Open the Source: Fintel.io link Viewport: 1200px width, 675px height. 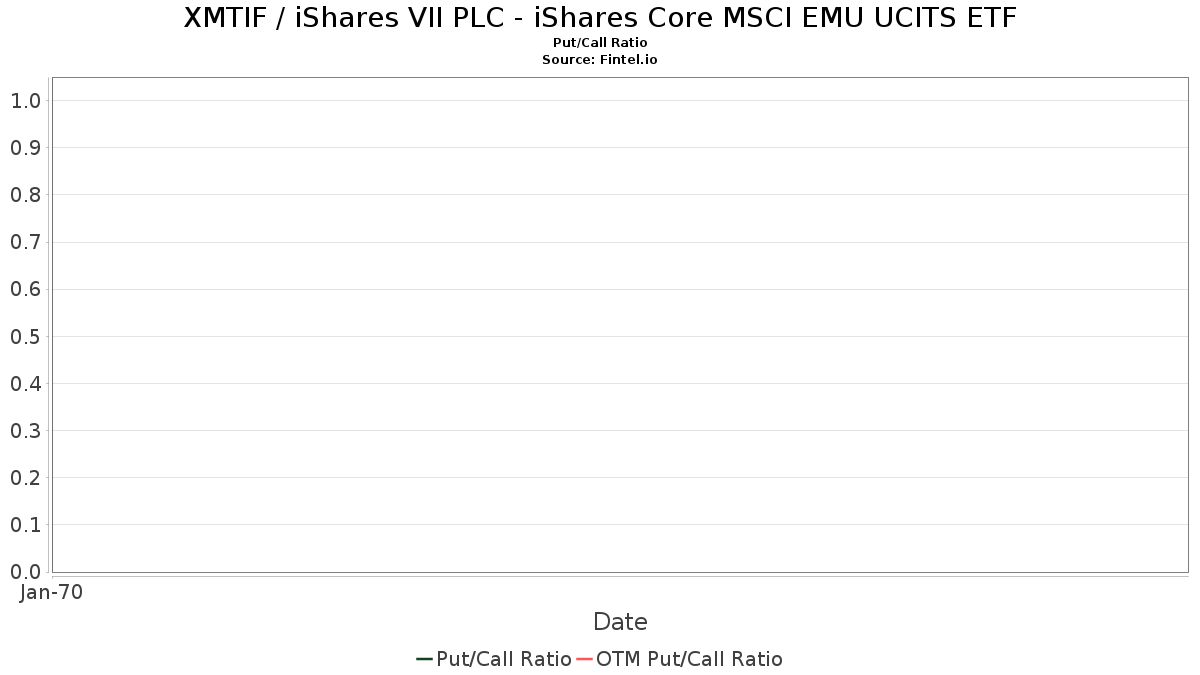tap(600, 60)
